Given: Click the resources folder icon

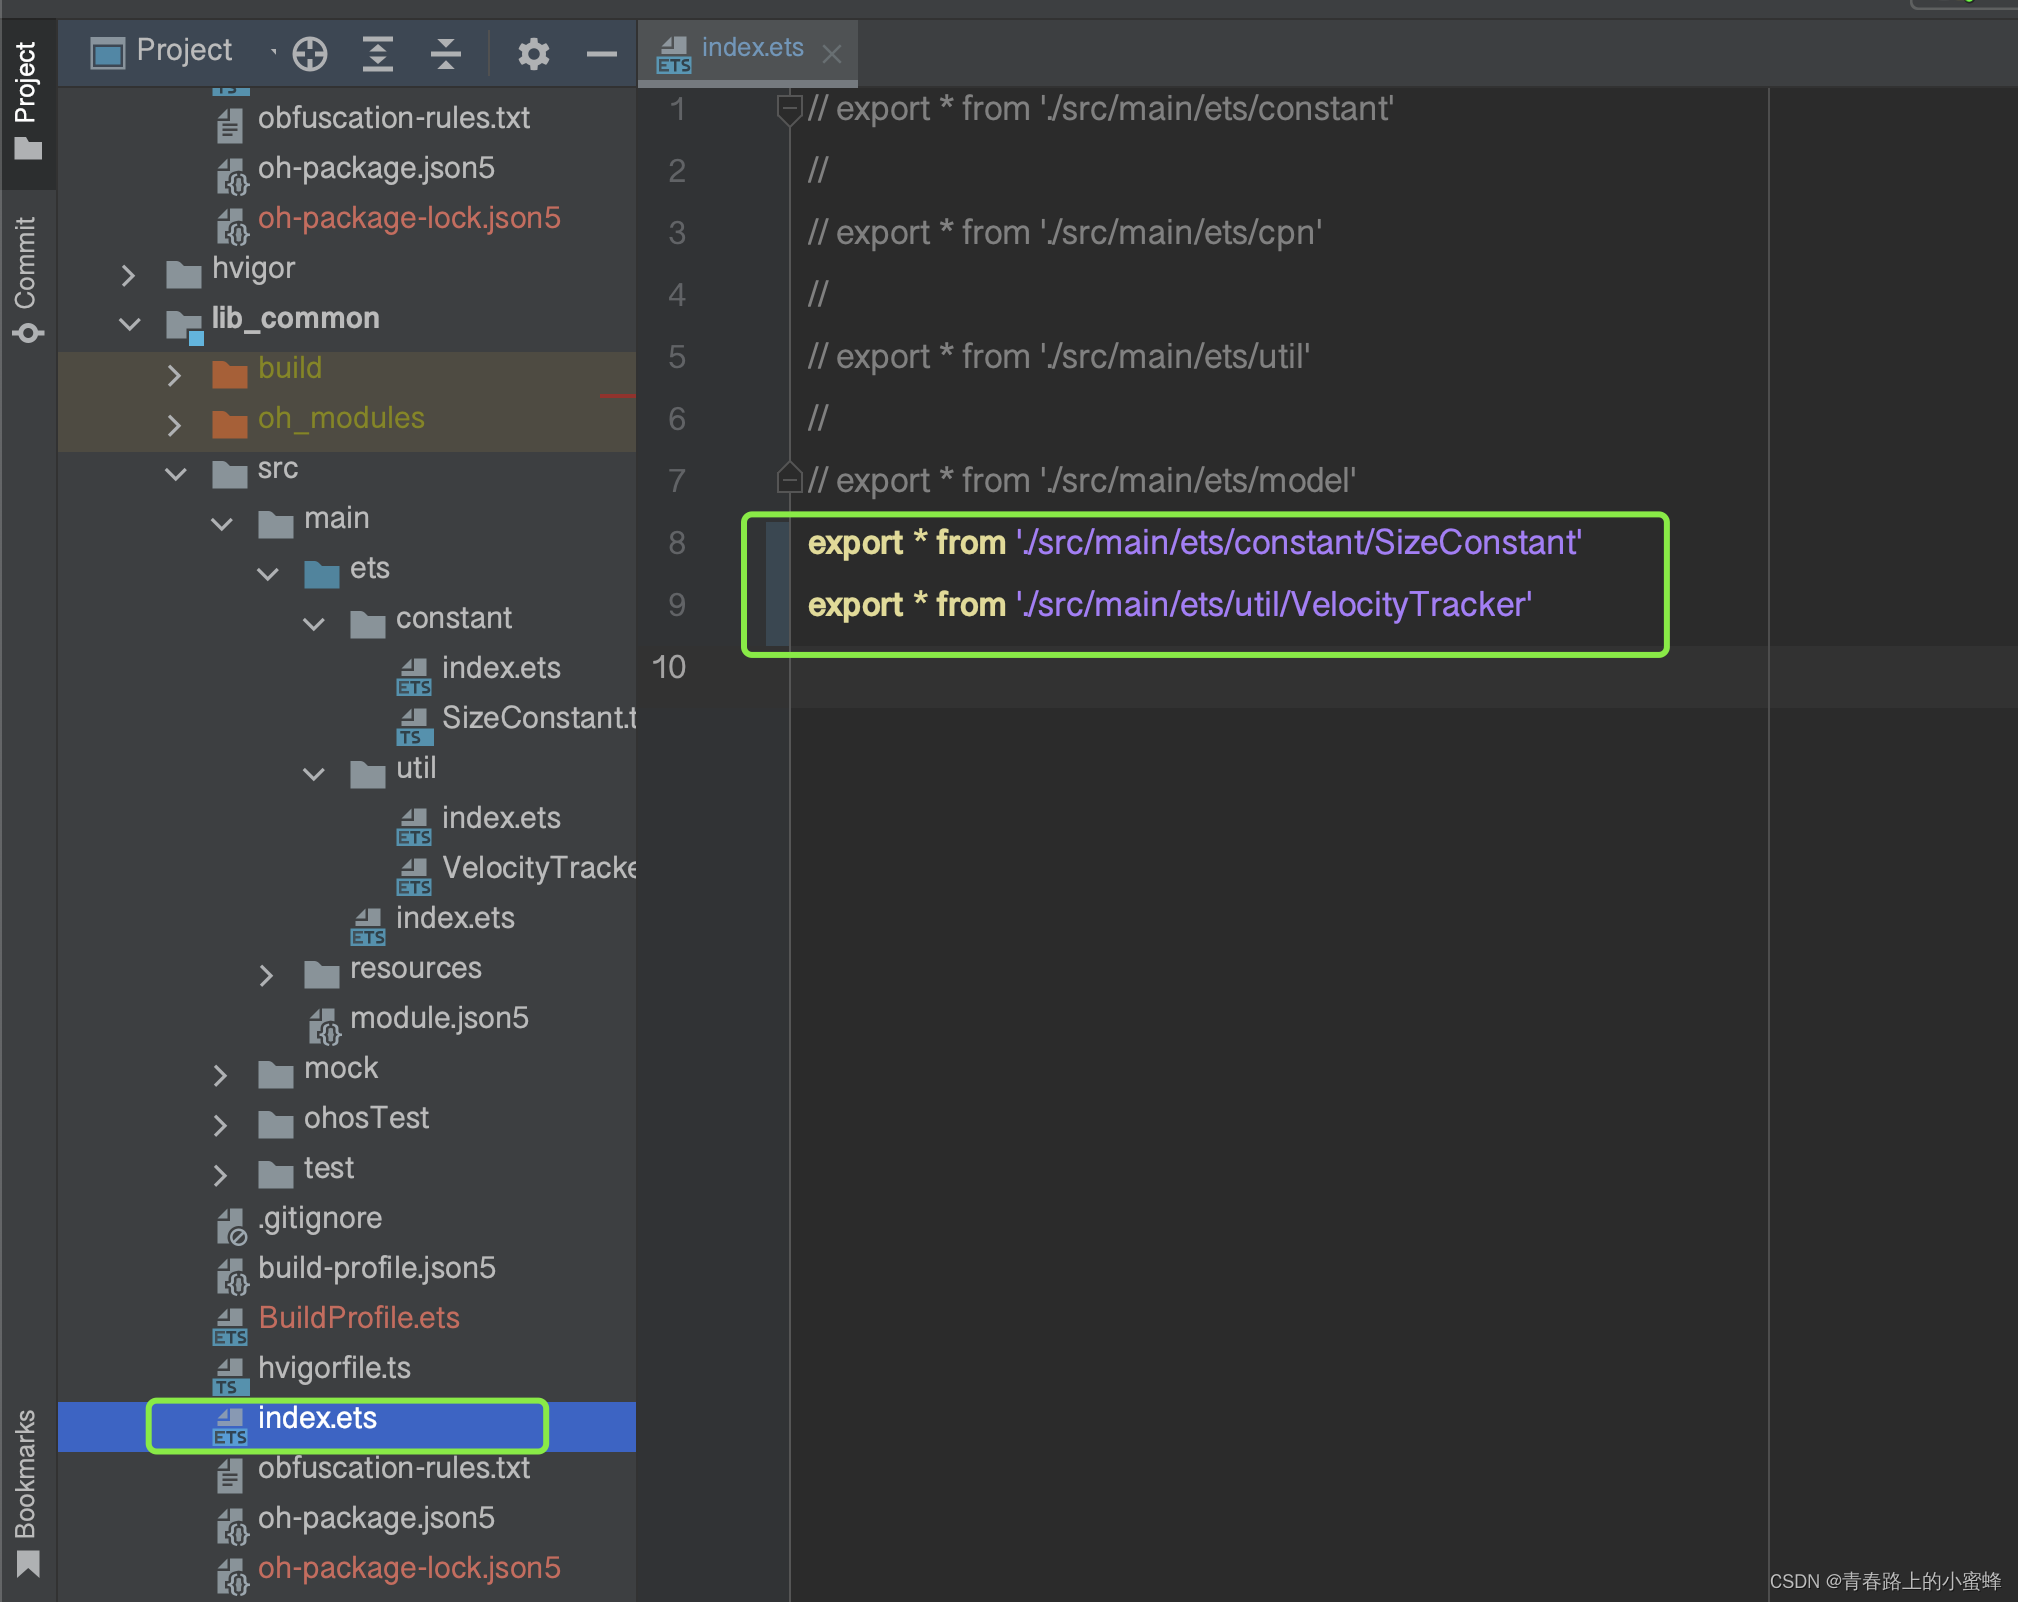Looking at the screenshot, I should pos(322,974).
